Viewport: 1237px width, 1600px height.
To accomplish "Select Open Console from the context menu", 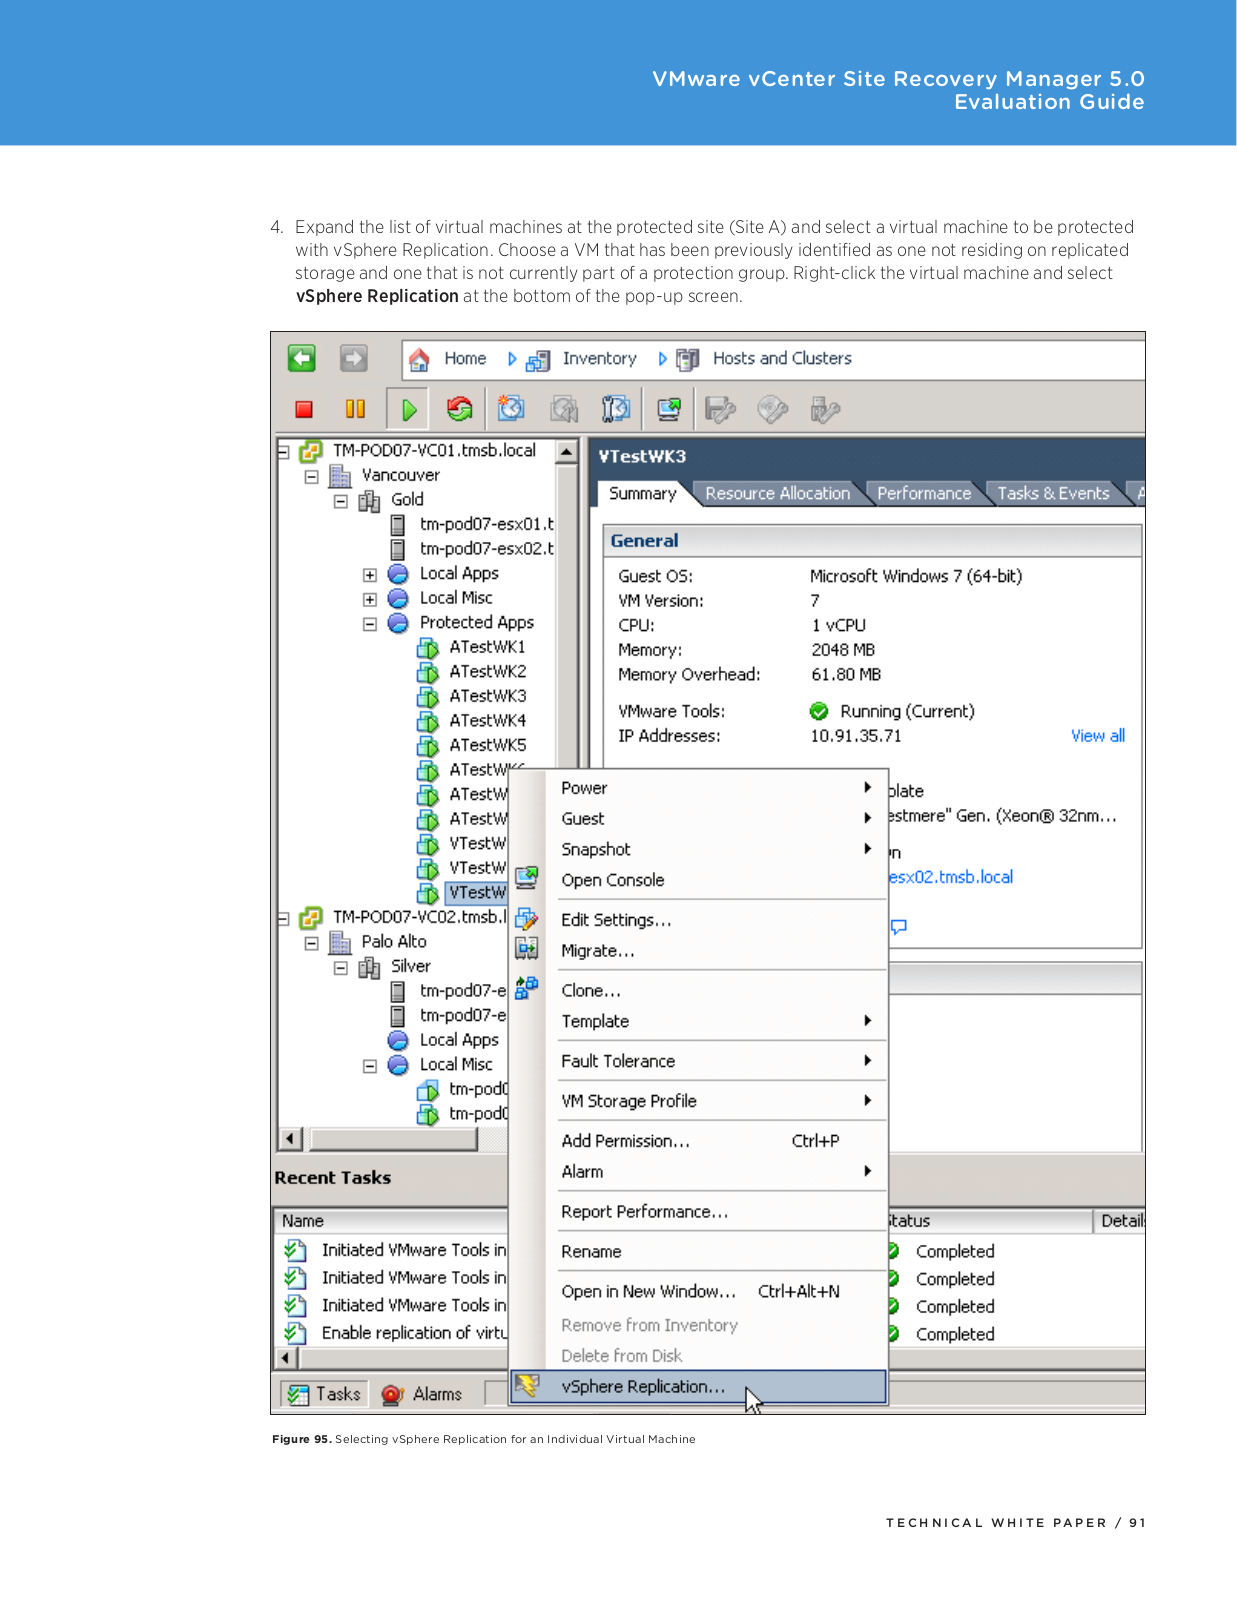I will [698, 881].
